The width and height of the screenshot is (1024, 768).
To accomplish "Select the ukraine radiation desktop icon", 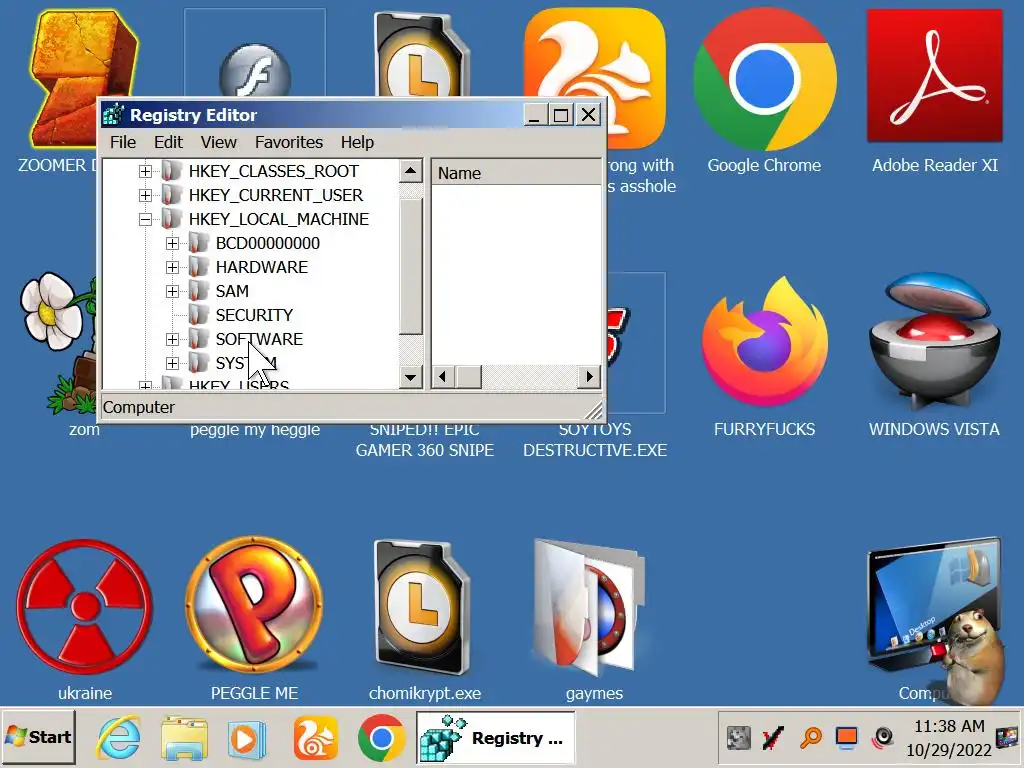I will [84, 607].
